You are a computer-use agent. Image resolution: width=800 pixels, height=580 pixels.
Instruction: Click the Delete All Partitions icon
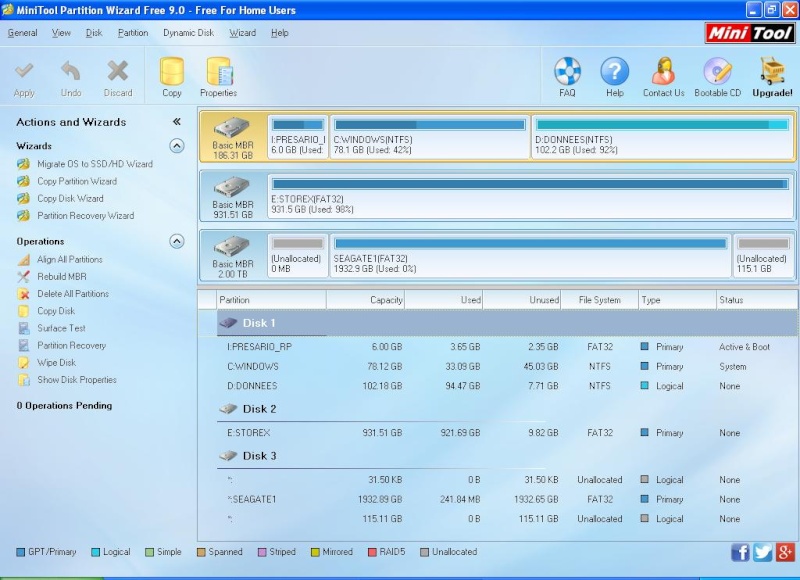tap(23, 294)
